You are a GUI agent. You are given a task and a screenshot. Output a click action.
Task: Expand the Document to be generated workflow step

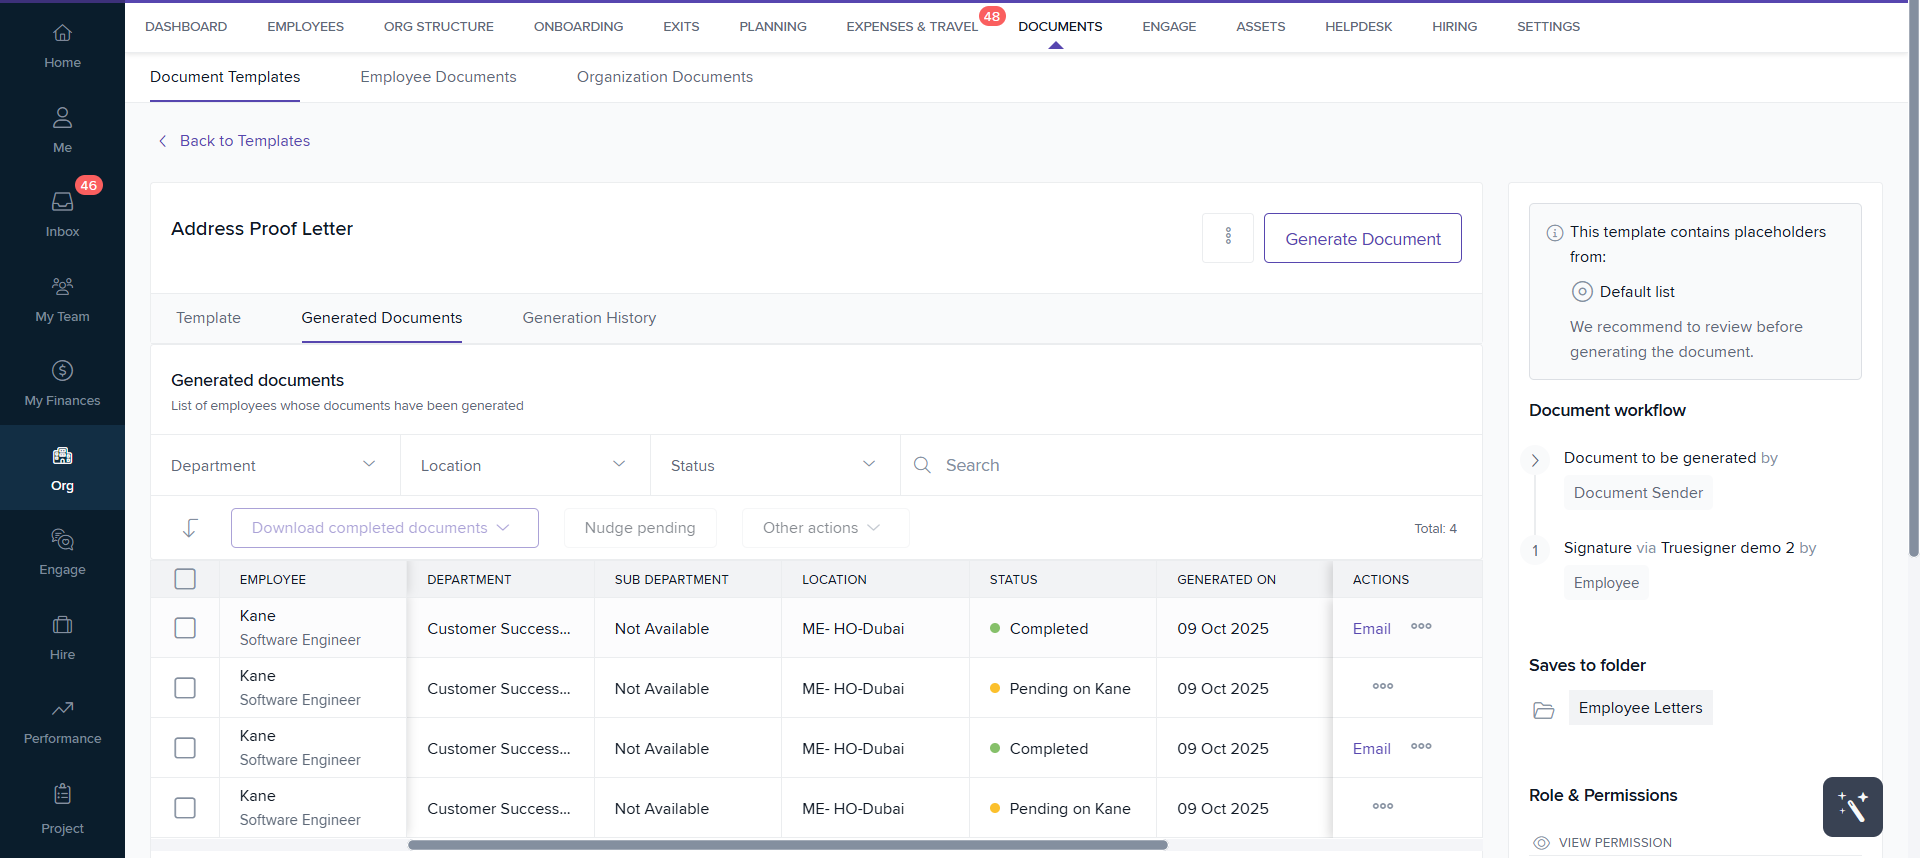[x=1535, y=460]
